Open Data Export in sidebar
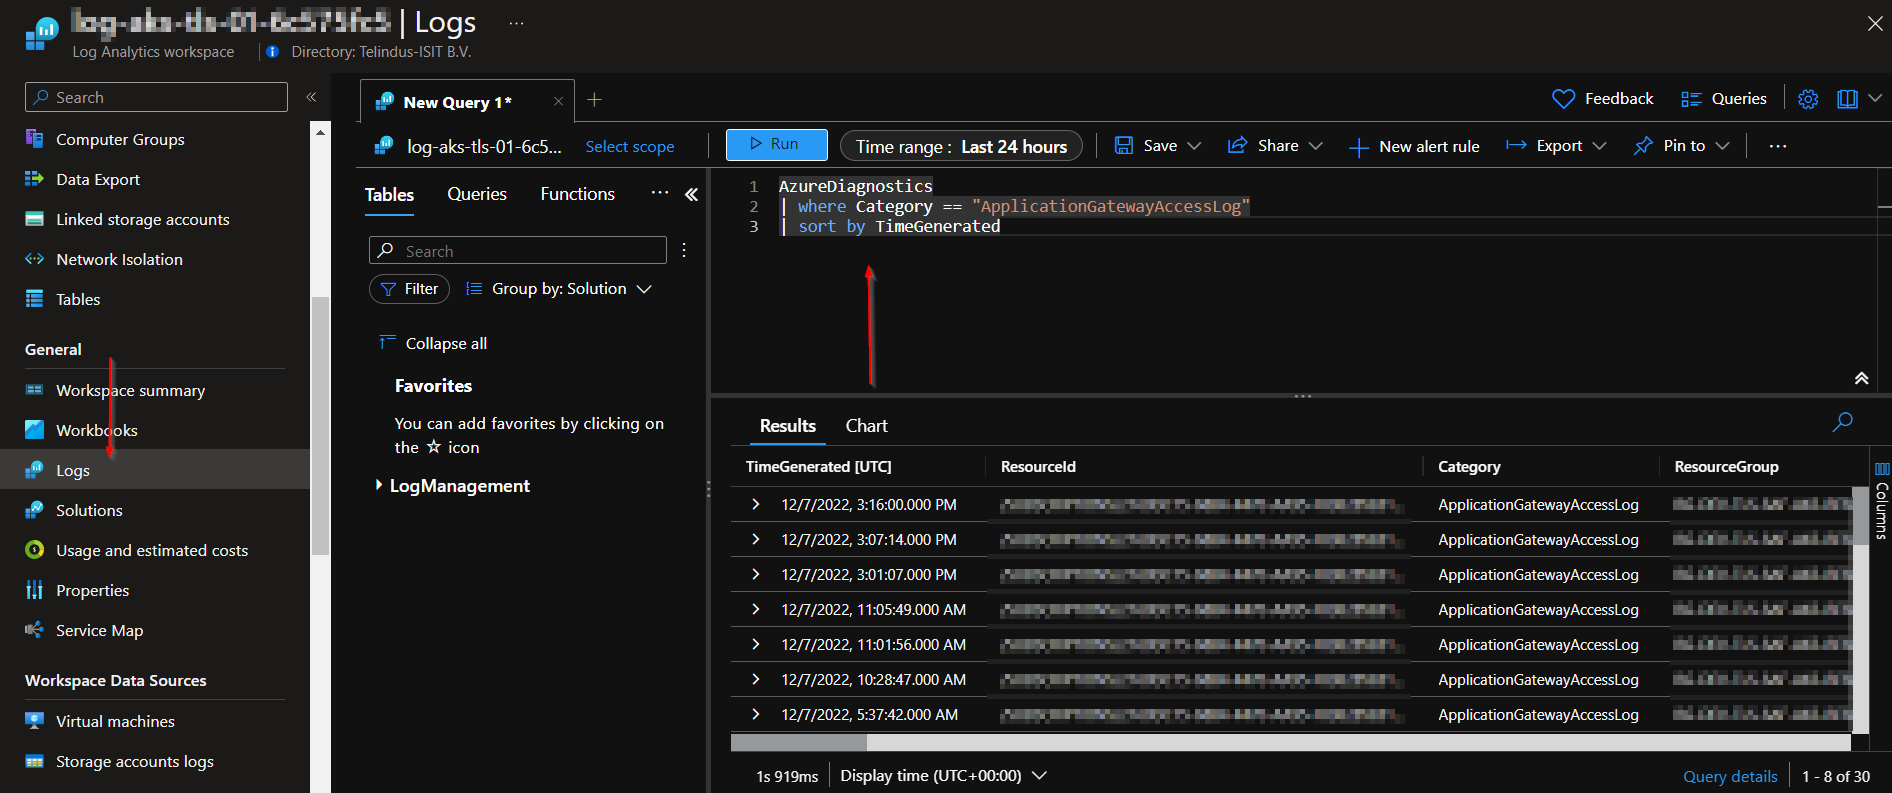1892x793 pixels. click(98, 179)
